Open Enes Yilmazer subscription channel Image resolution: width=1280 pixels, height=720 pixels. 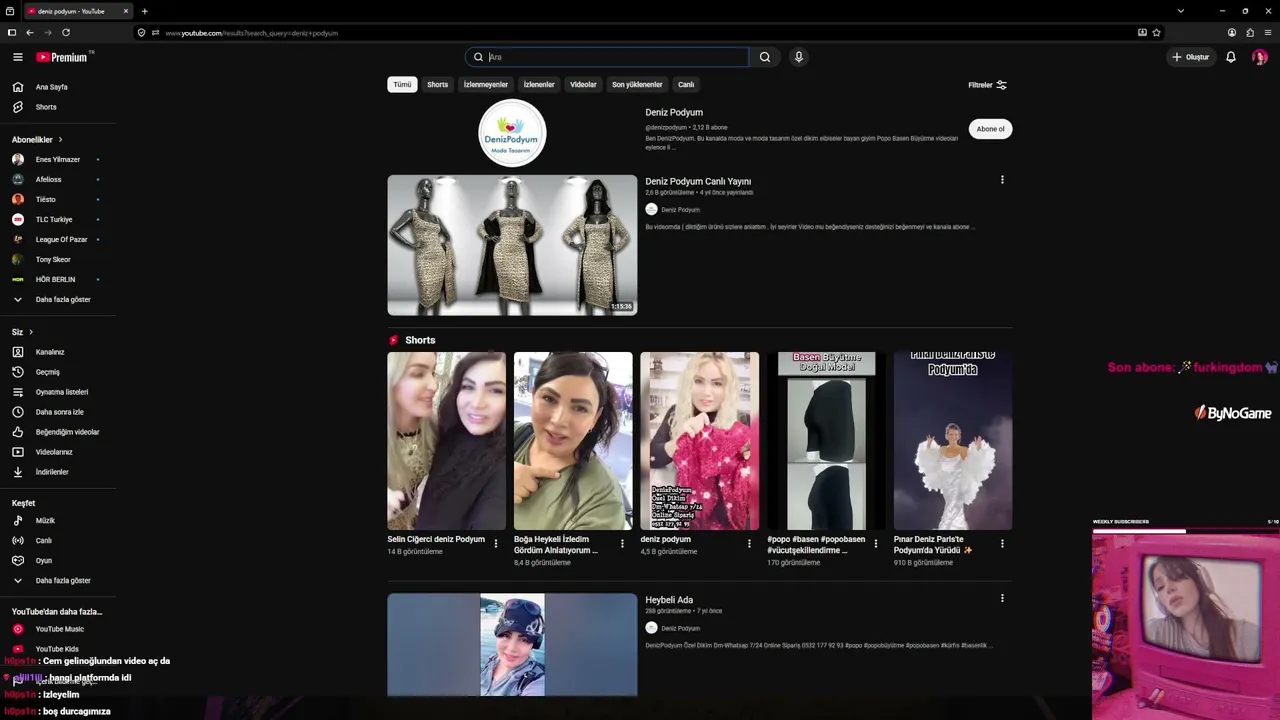[58, 160]
